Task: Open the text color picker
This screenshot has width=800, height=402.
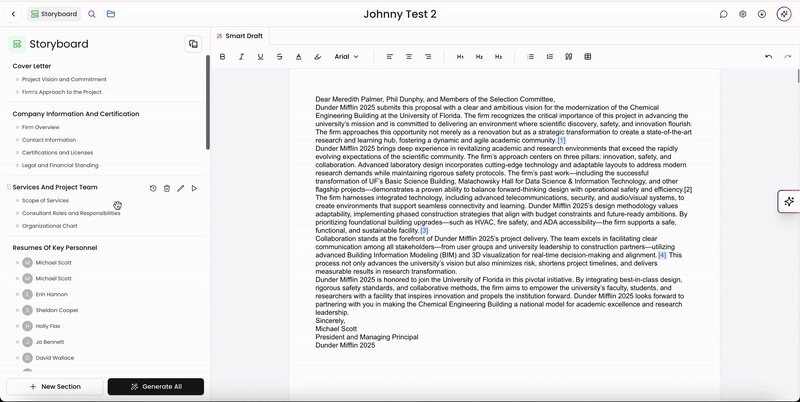Action: pos(298,57)
